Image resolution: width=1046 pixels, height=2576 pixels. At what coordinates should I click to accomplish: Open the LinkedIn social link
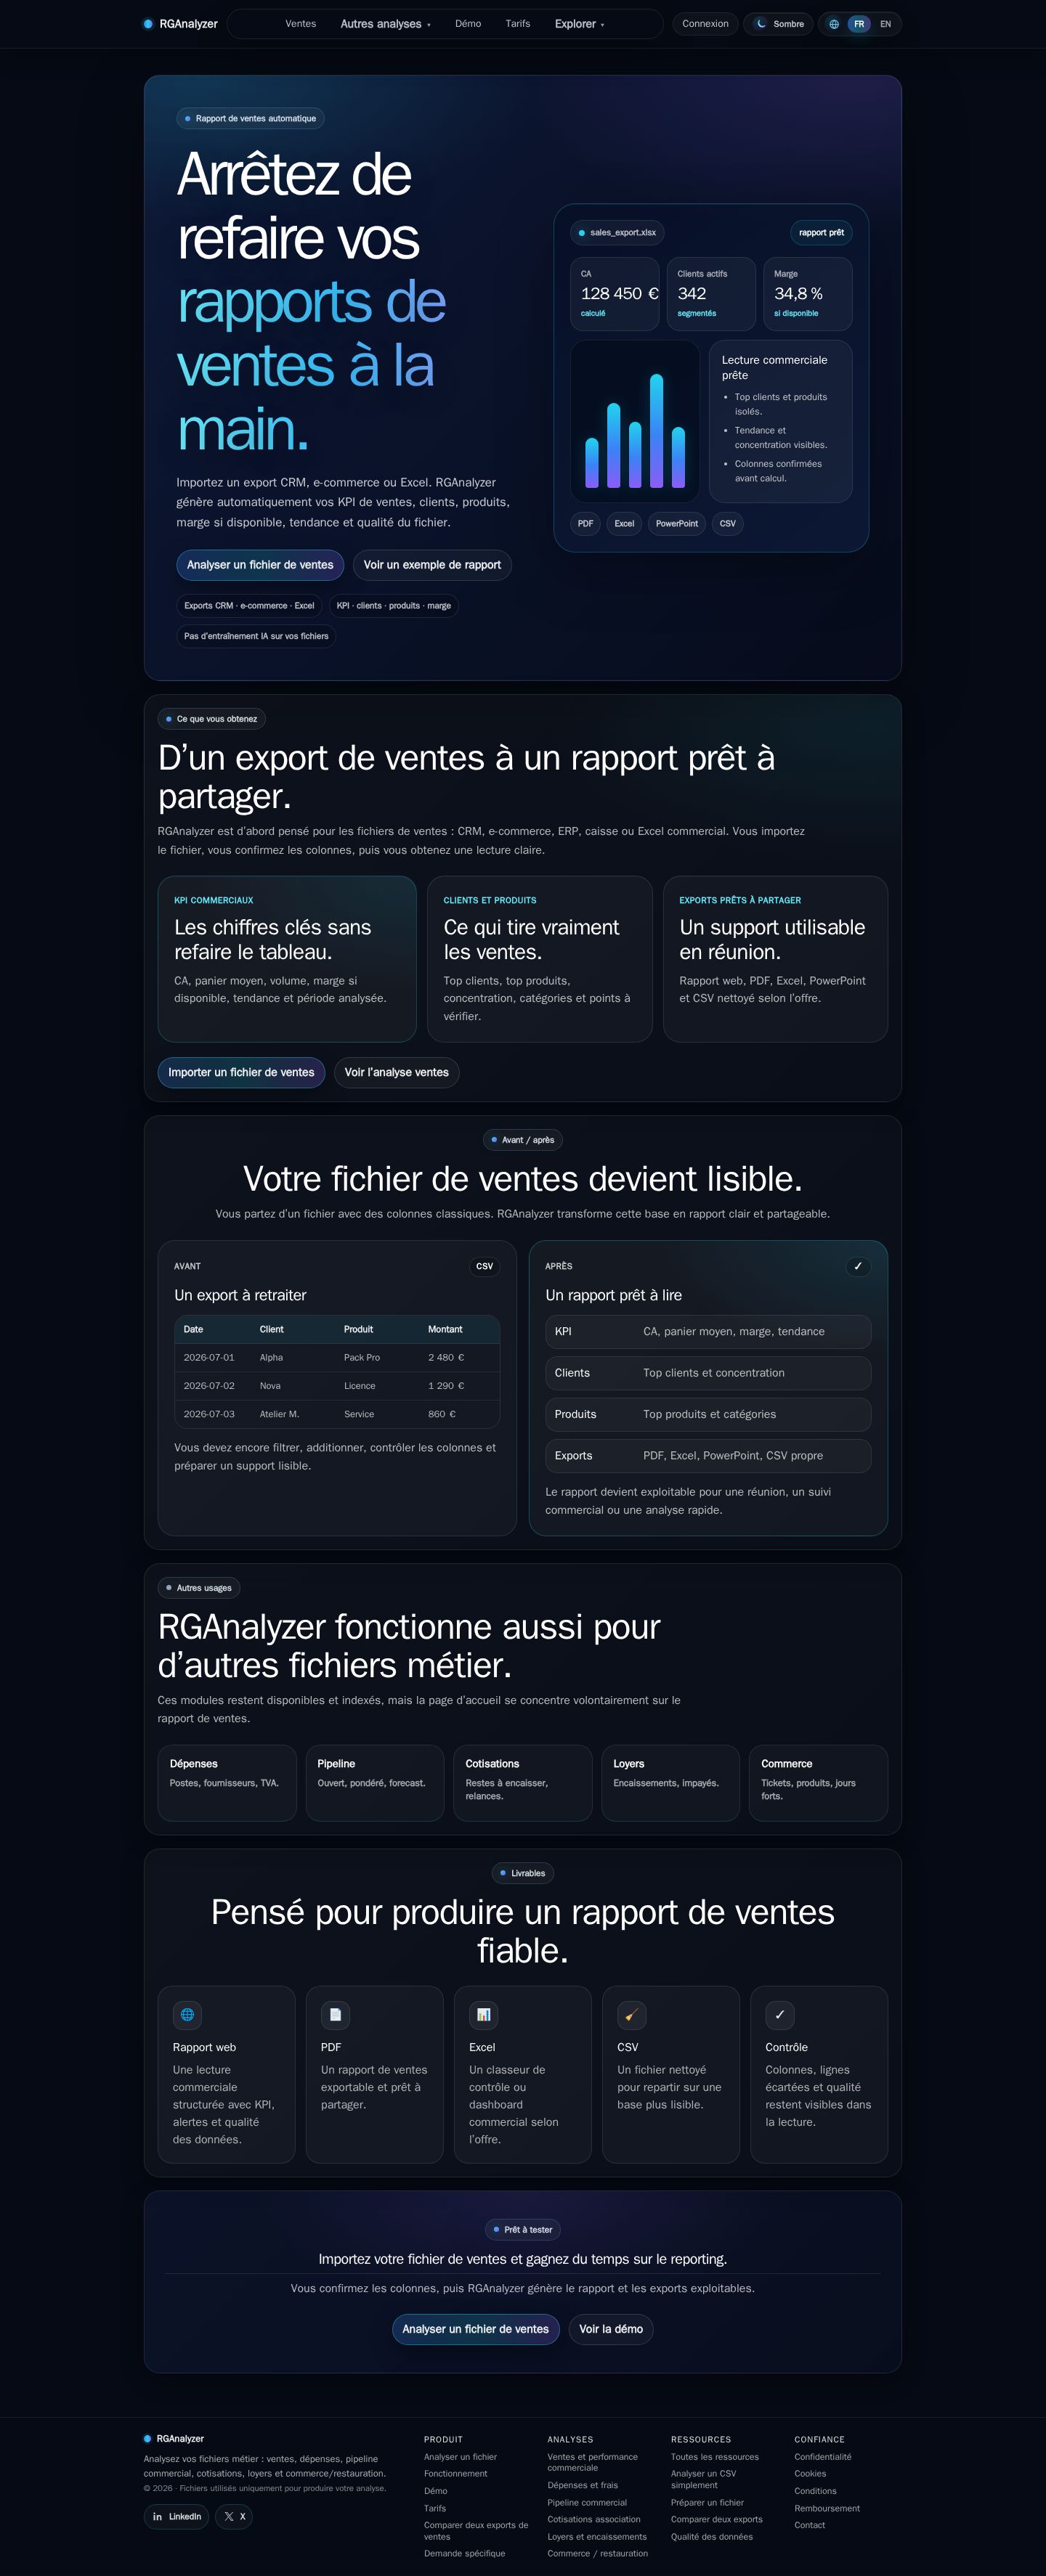(177, 2516)
